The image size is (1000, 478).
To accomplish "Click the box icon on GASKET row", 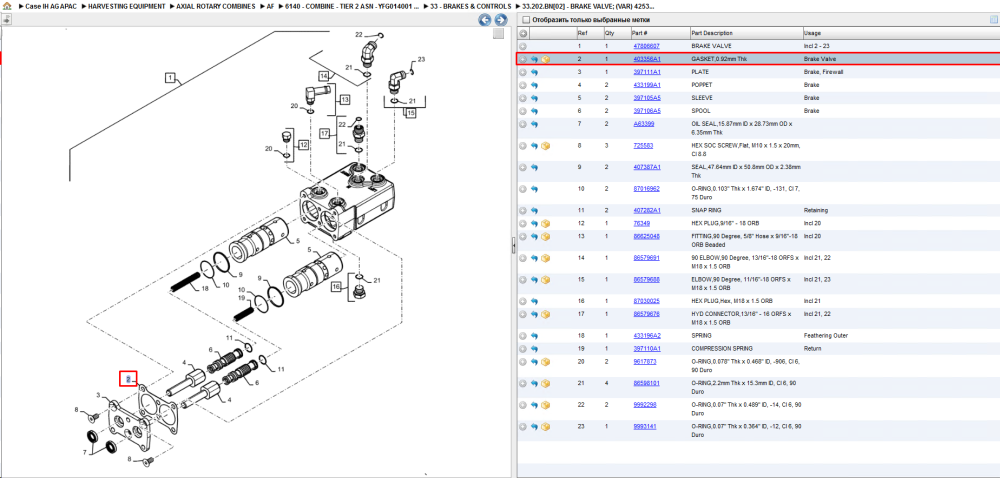I will pyautogui.click(x=546, y=59).
